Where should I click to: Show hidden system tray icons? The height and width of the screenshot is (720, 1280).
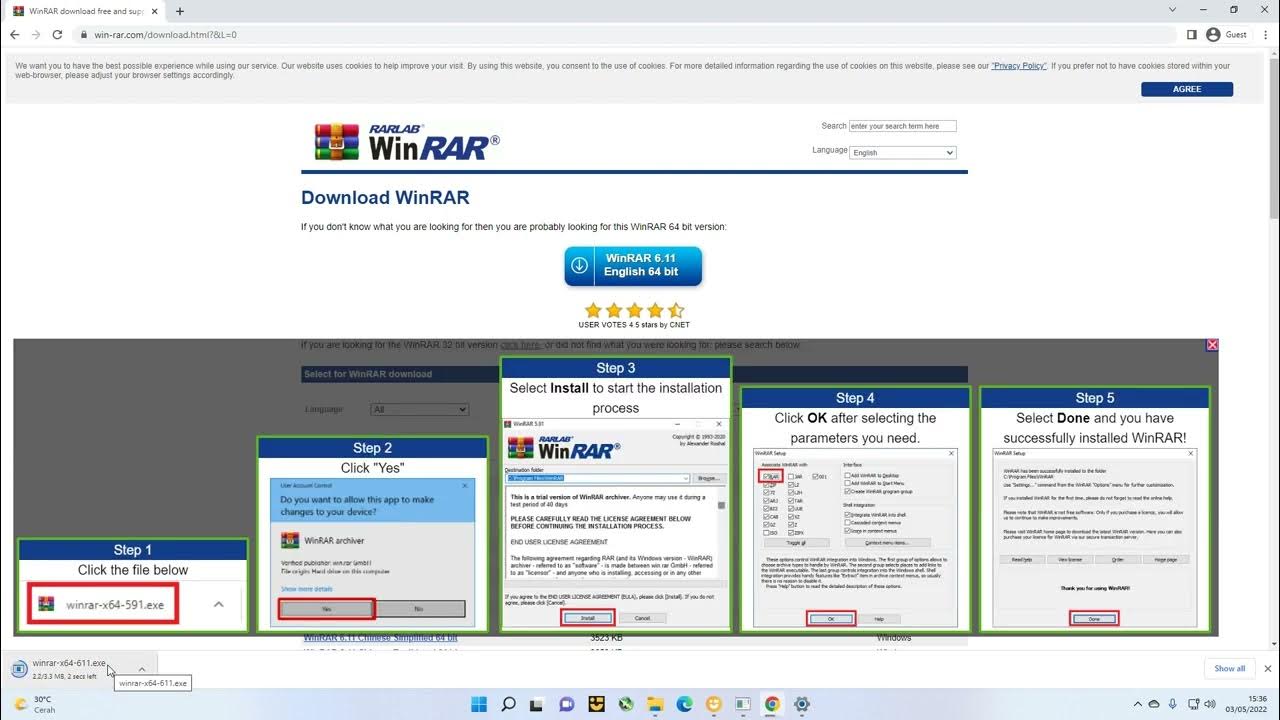point(1137,704)
